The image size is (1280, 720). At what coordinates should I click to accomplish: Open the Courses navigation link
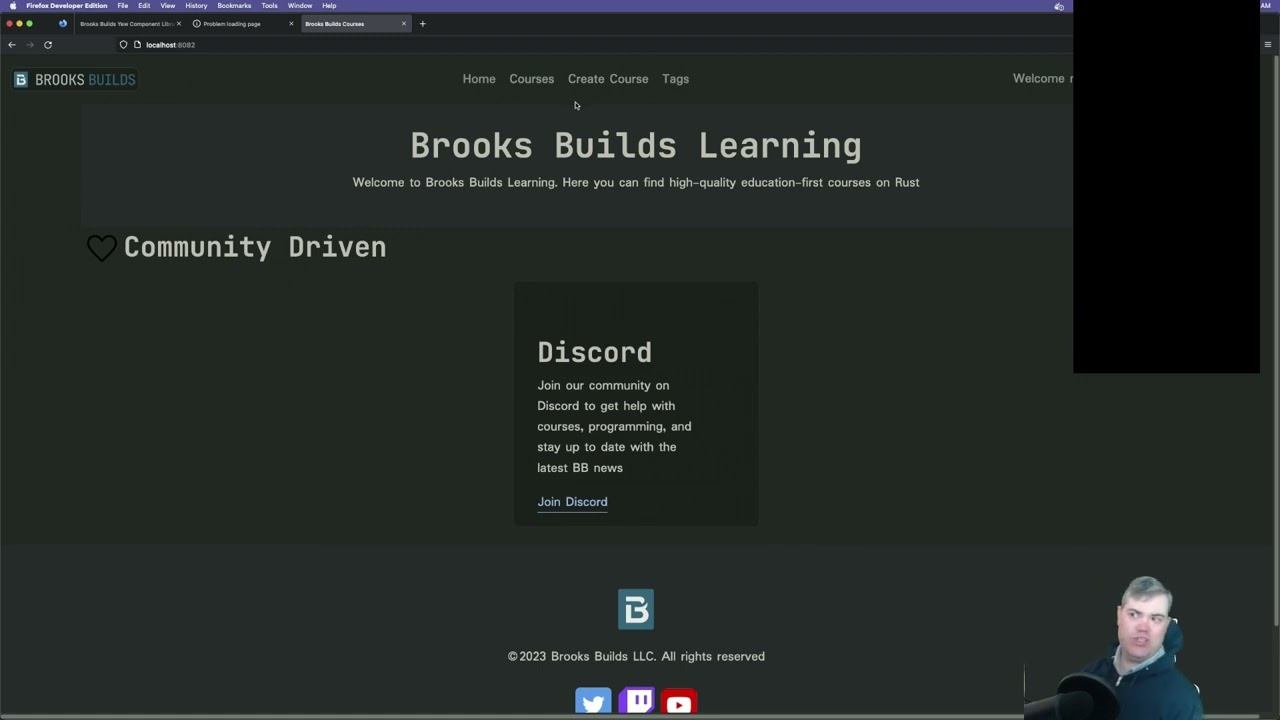(531, 79)
